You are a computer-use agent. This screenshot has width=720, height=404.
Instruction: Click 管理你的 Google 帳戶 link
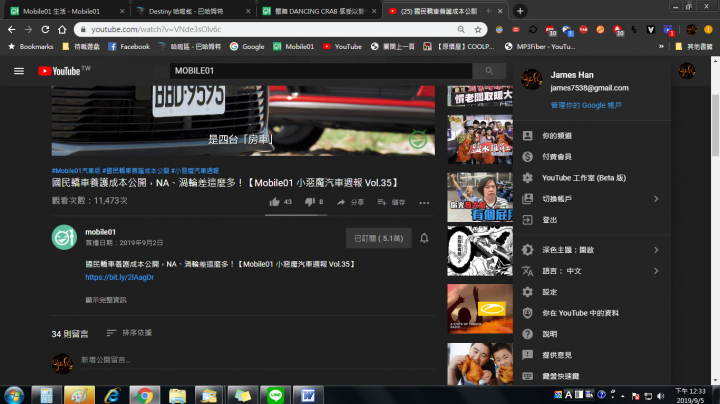[x=586, y=105]
